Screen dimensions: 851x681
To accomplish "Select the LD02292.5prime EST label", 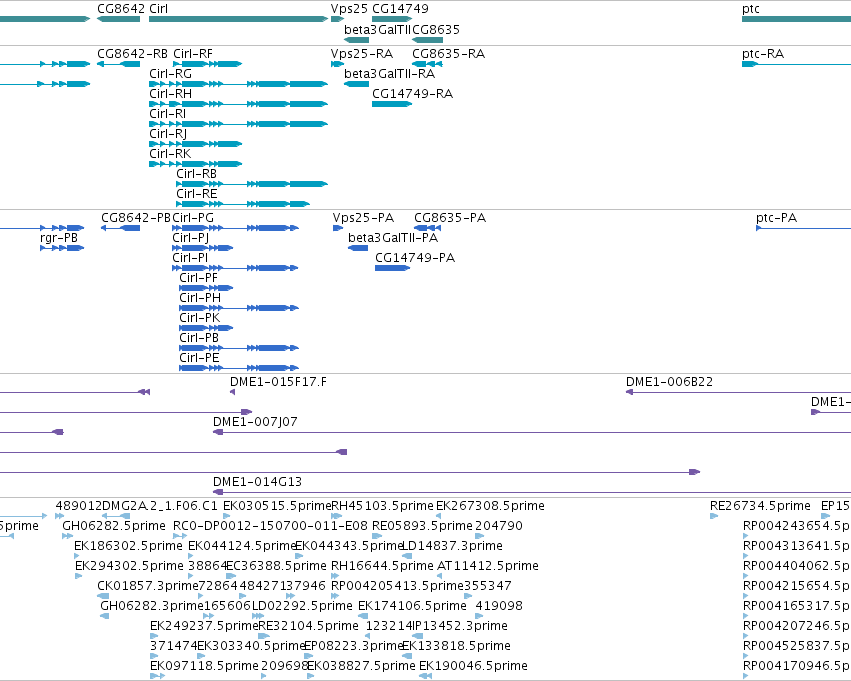I will [x=302, y=607].
